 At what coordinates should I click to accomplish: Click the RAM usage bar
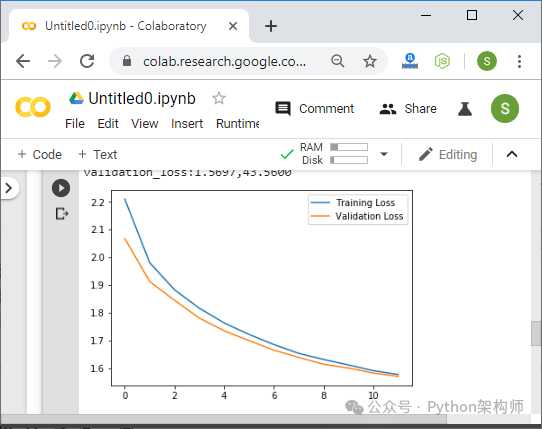point(349,147)
